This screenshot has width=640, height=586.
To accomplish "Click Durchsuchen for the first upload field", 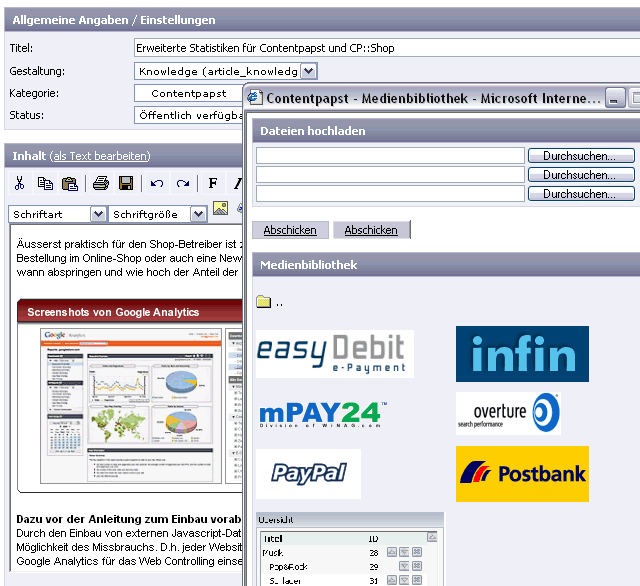I will [x=581, y=156].
